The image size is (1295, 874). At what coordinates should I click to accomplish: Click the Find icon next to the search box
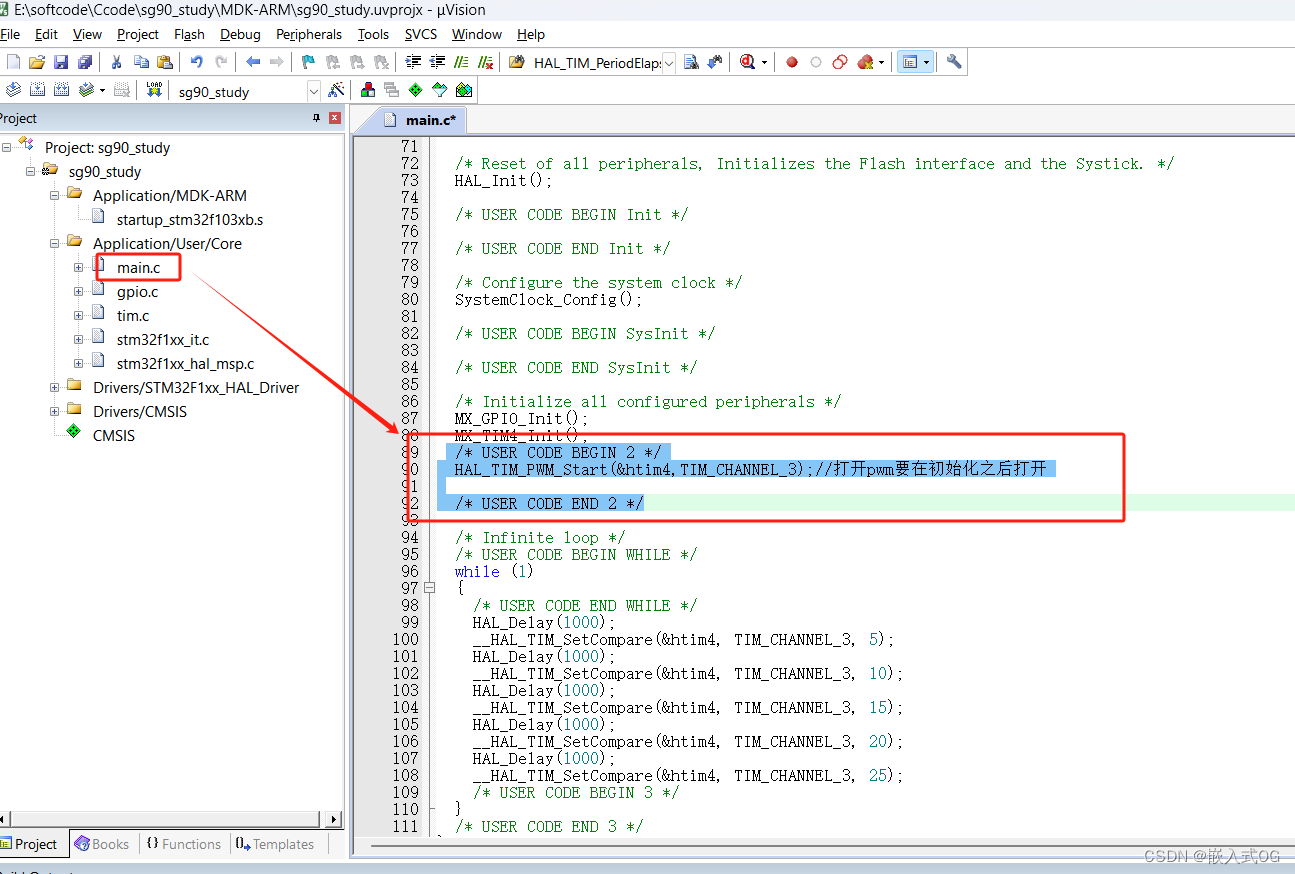click(691, 62)
